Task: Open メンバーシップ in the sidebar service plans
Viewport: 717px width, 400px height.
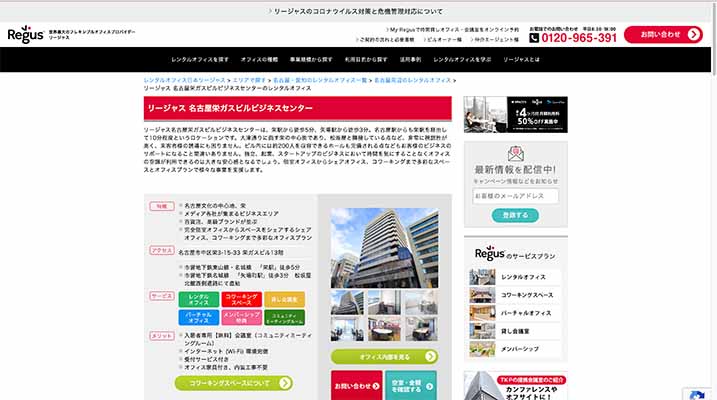Action: click(515, 349)
